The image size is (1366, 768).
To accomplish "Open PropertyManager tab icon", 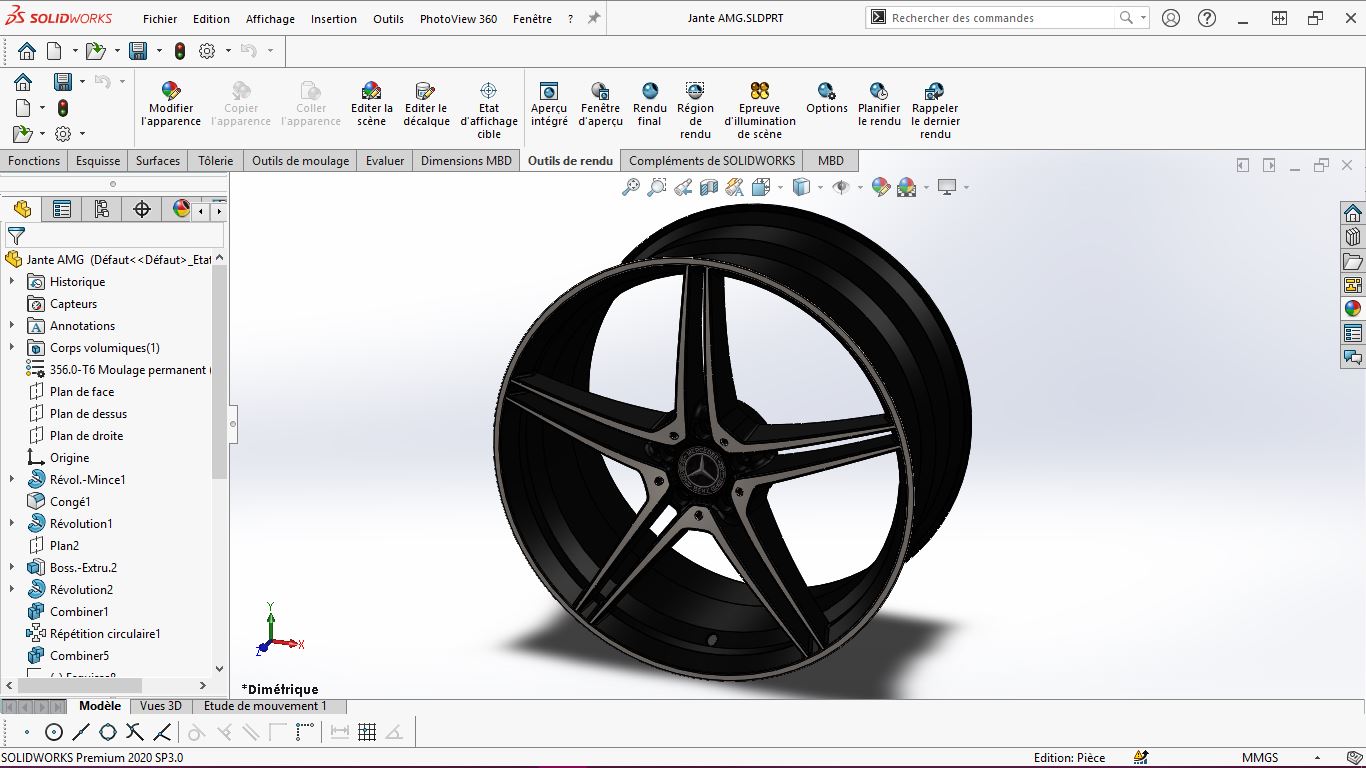I will point(62,209).
